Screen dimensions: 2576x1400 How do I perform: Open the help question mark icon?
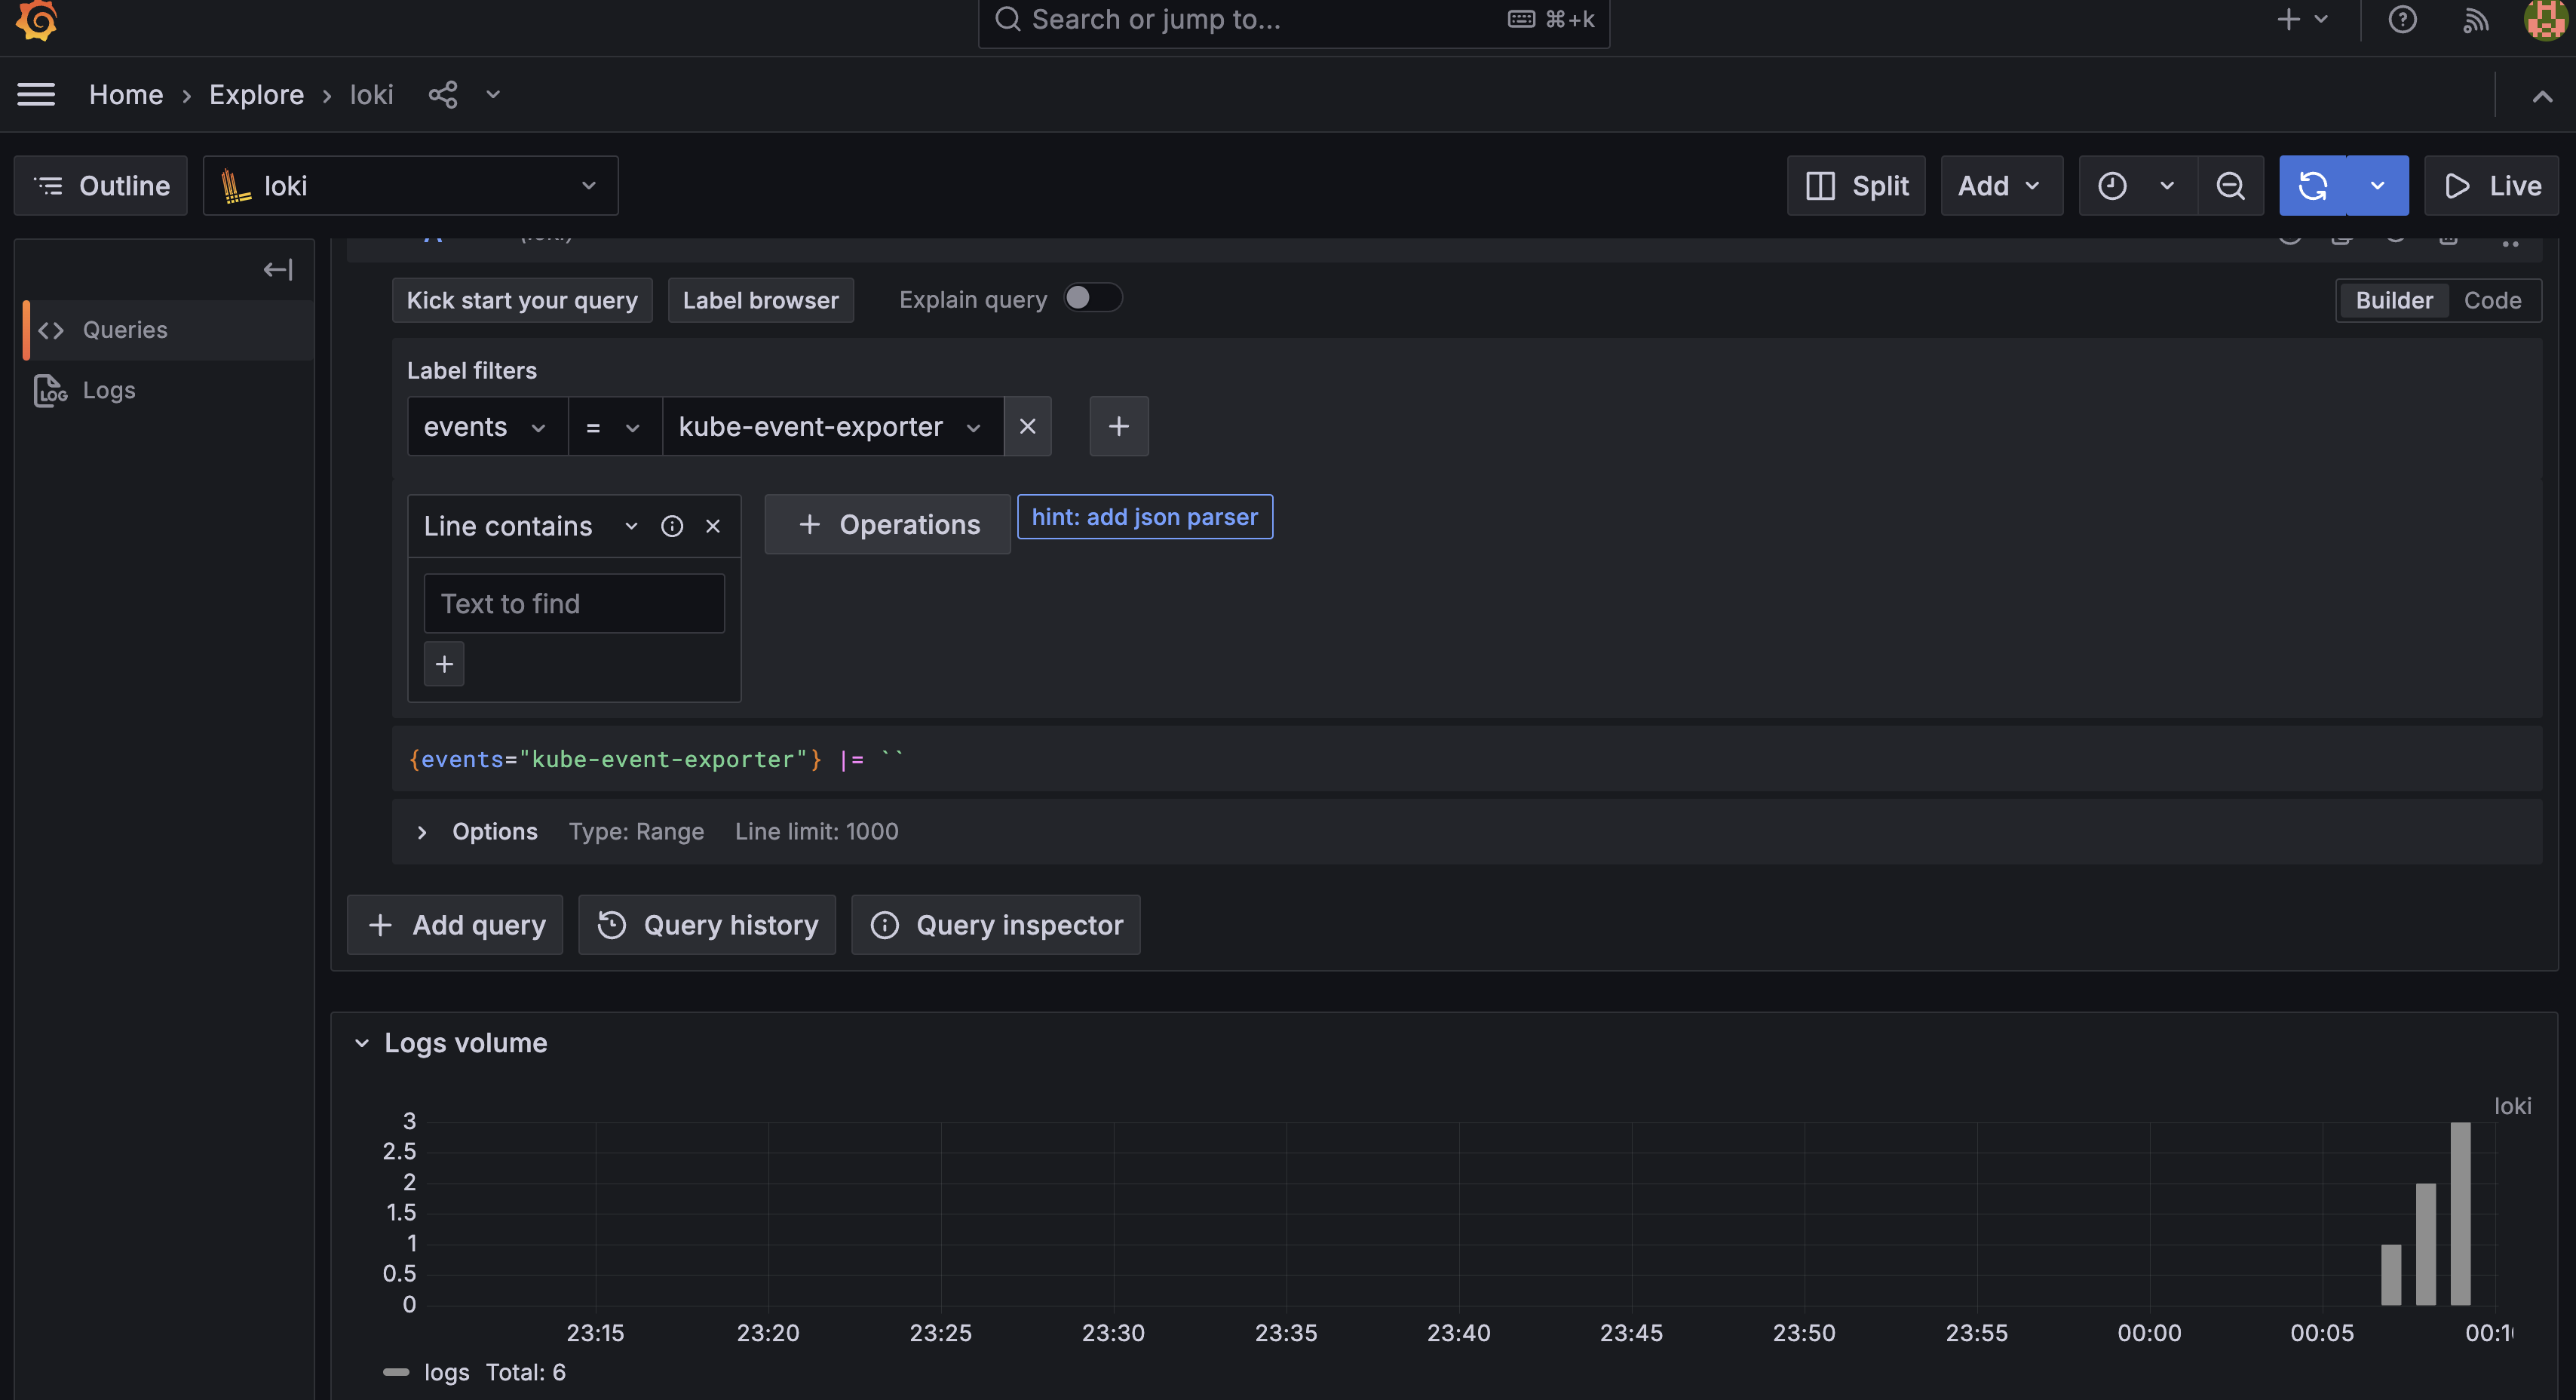[2402, 19]
